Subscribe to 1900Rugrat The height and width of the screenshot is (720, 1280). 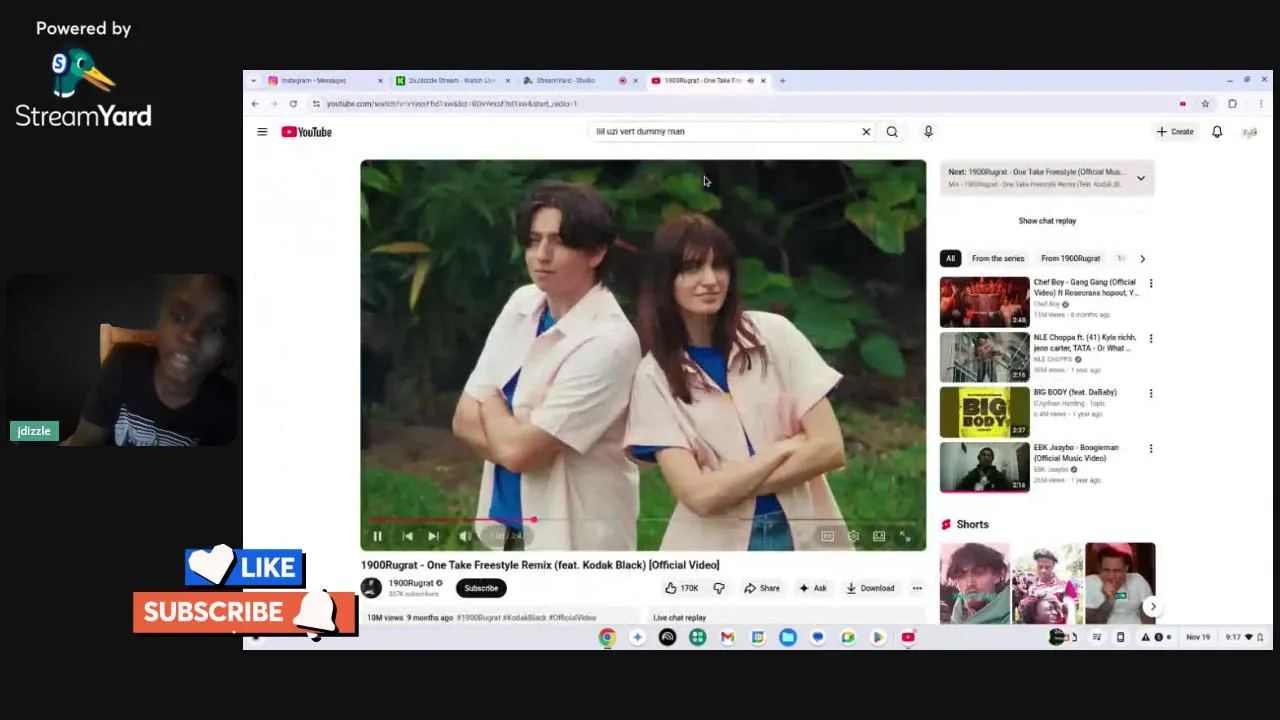point(481,588)
